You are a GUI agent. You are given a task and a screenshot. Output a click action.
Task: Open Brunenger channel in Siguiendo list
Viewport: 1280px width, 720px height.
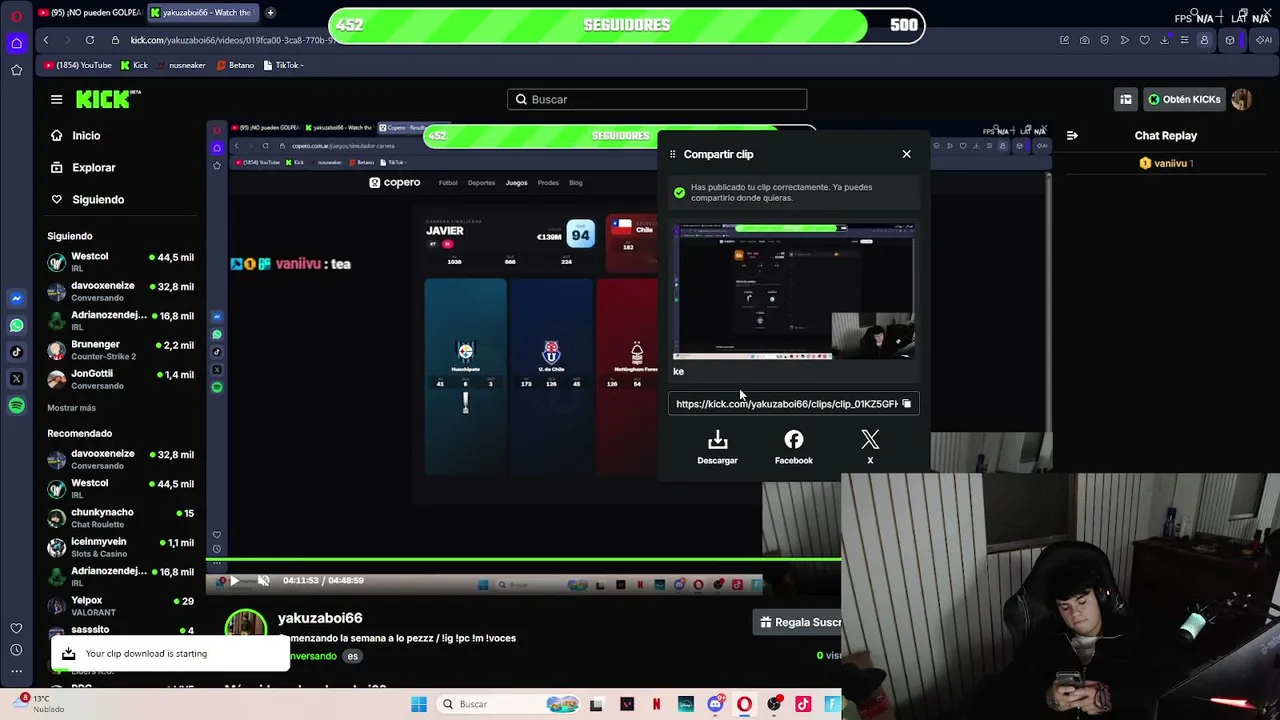pos(122,350)
